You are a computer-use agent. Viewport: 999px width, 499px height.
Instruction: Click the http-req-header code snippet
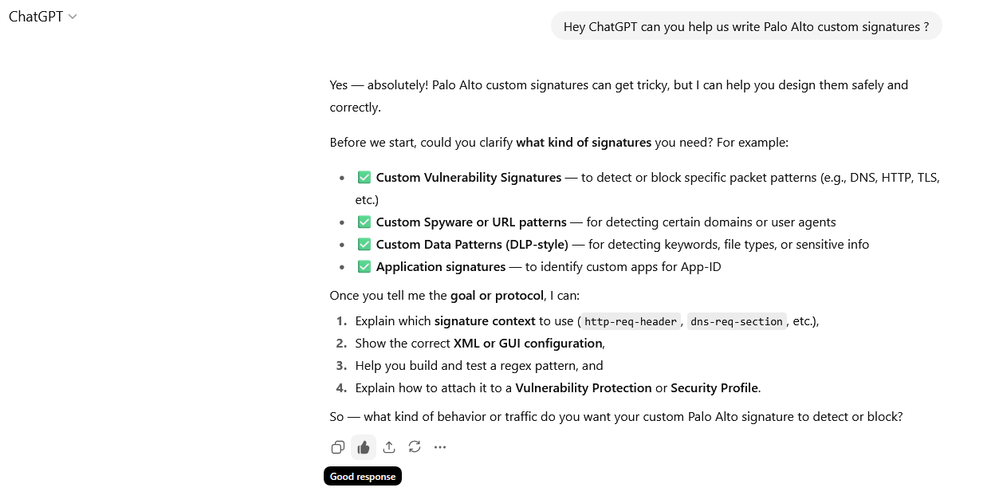[630, 322]
